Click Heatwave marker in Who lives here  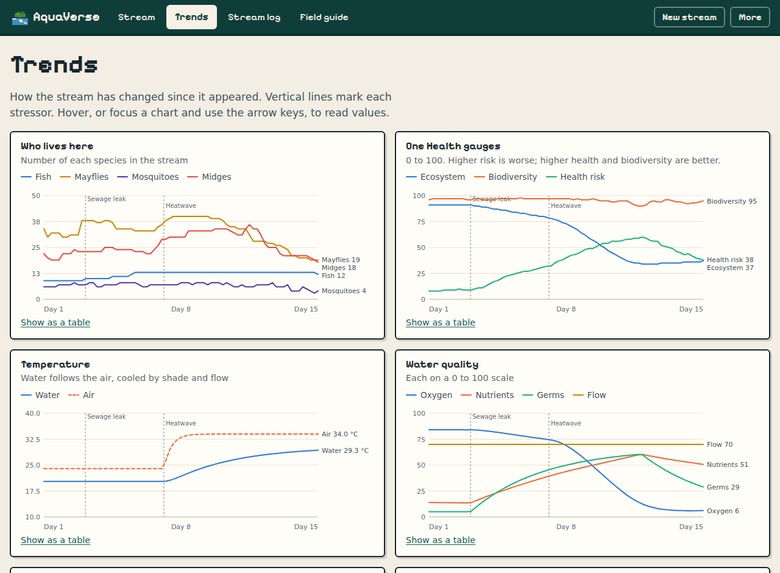(181, 205)
